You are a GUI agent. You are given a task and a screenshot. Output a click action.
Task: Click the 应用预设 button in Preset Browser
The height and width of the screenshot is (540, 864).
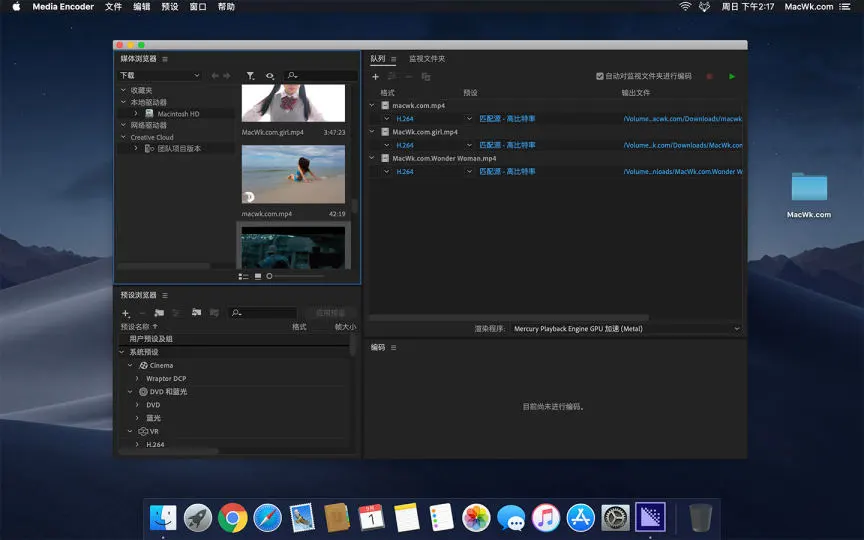click(x=331, y=313)
